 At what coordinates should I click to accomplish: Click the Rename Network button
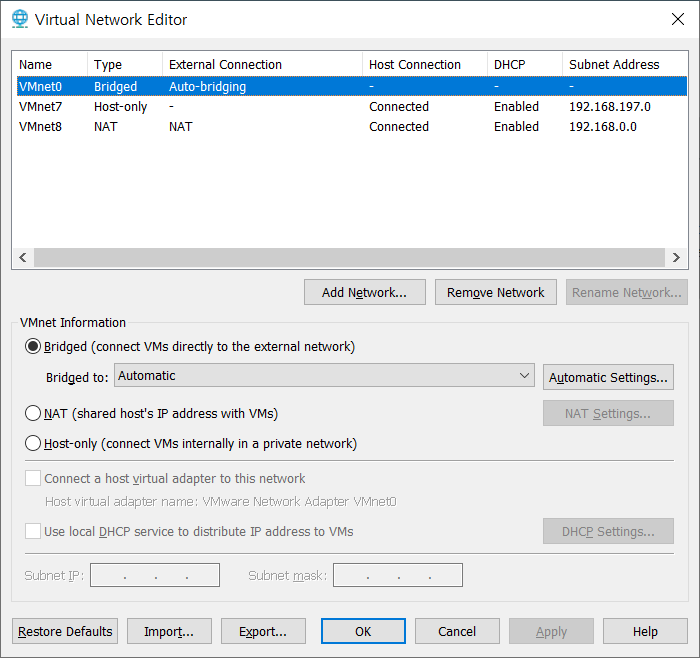click(x=626, y=292)
